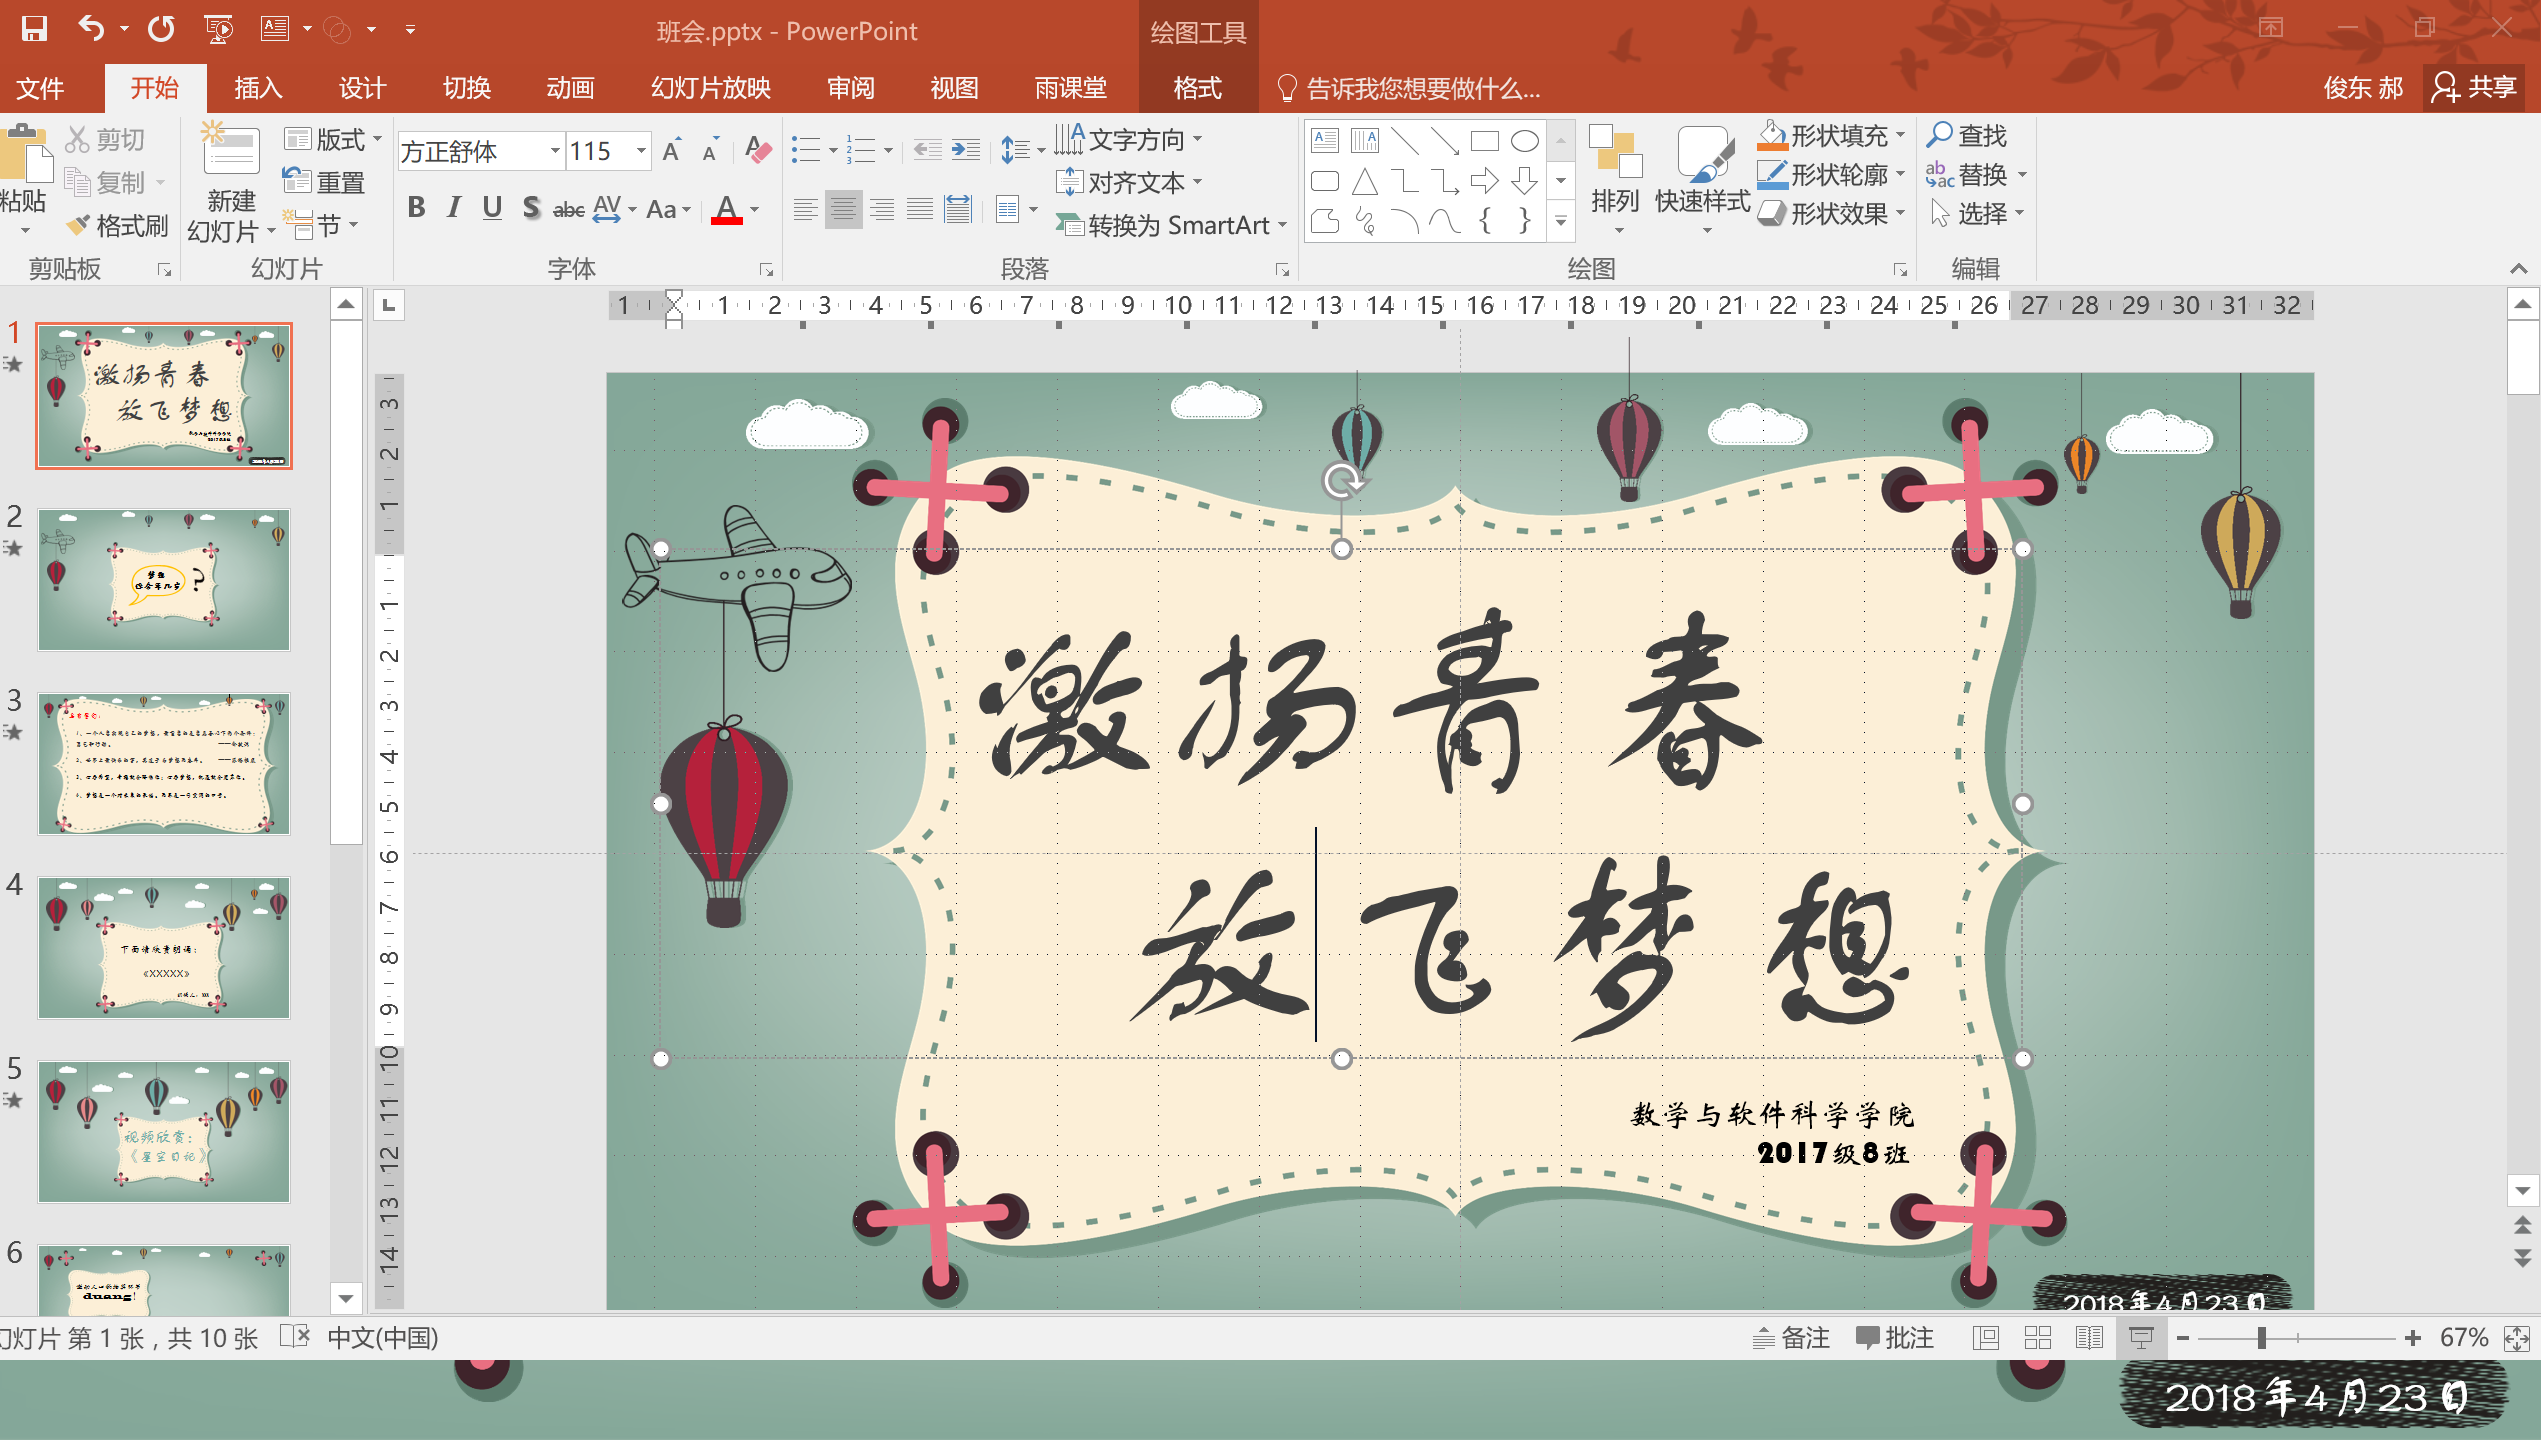
Task: Click the clear formatting eraser icon
Action: point(759,151)
